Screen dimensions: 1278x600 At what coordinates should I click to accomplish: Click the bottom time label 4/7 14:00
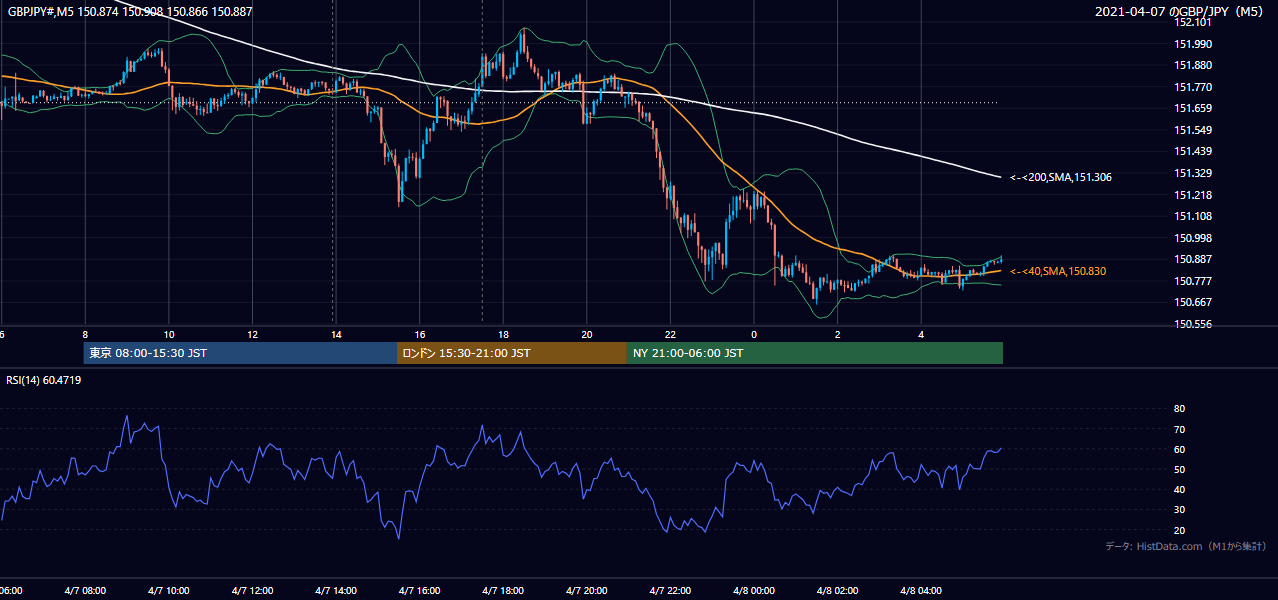(x=336, y=591)
